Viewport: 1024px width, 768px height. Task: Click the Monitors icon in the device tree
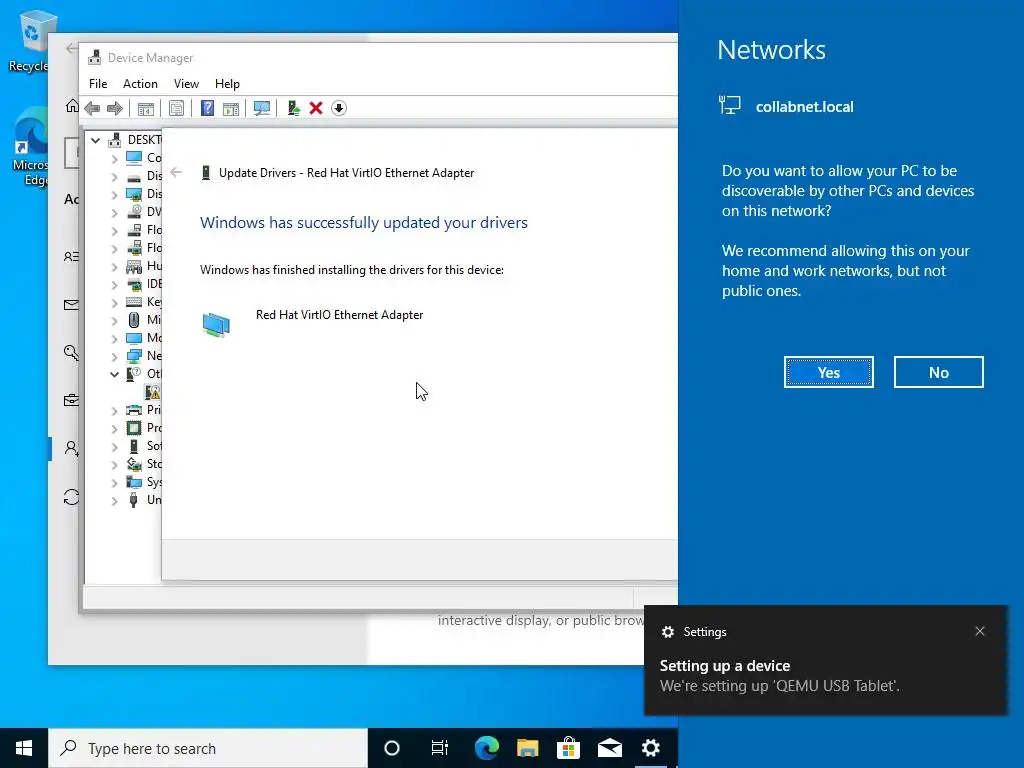pyautogui.click(x=134, y=338)
